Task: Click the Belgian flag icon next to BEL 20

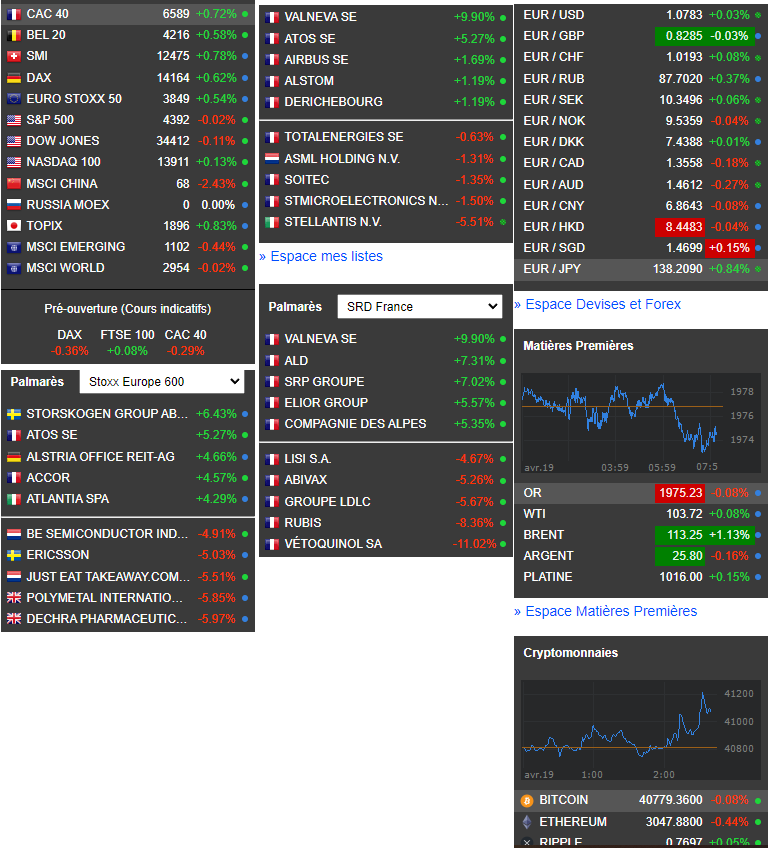Action: [14, 36]
